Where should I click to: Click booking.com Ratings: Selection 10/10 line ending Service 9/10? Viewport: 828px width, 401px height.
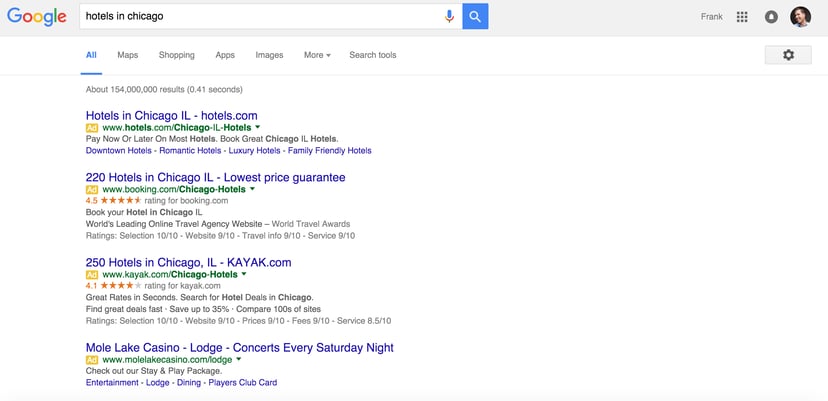(220, 236)
